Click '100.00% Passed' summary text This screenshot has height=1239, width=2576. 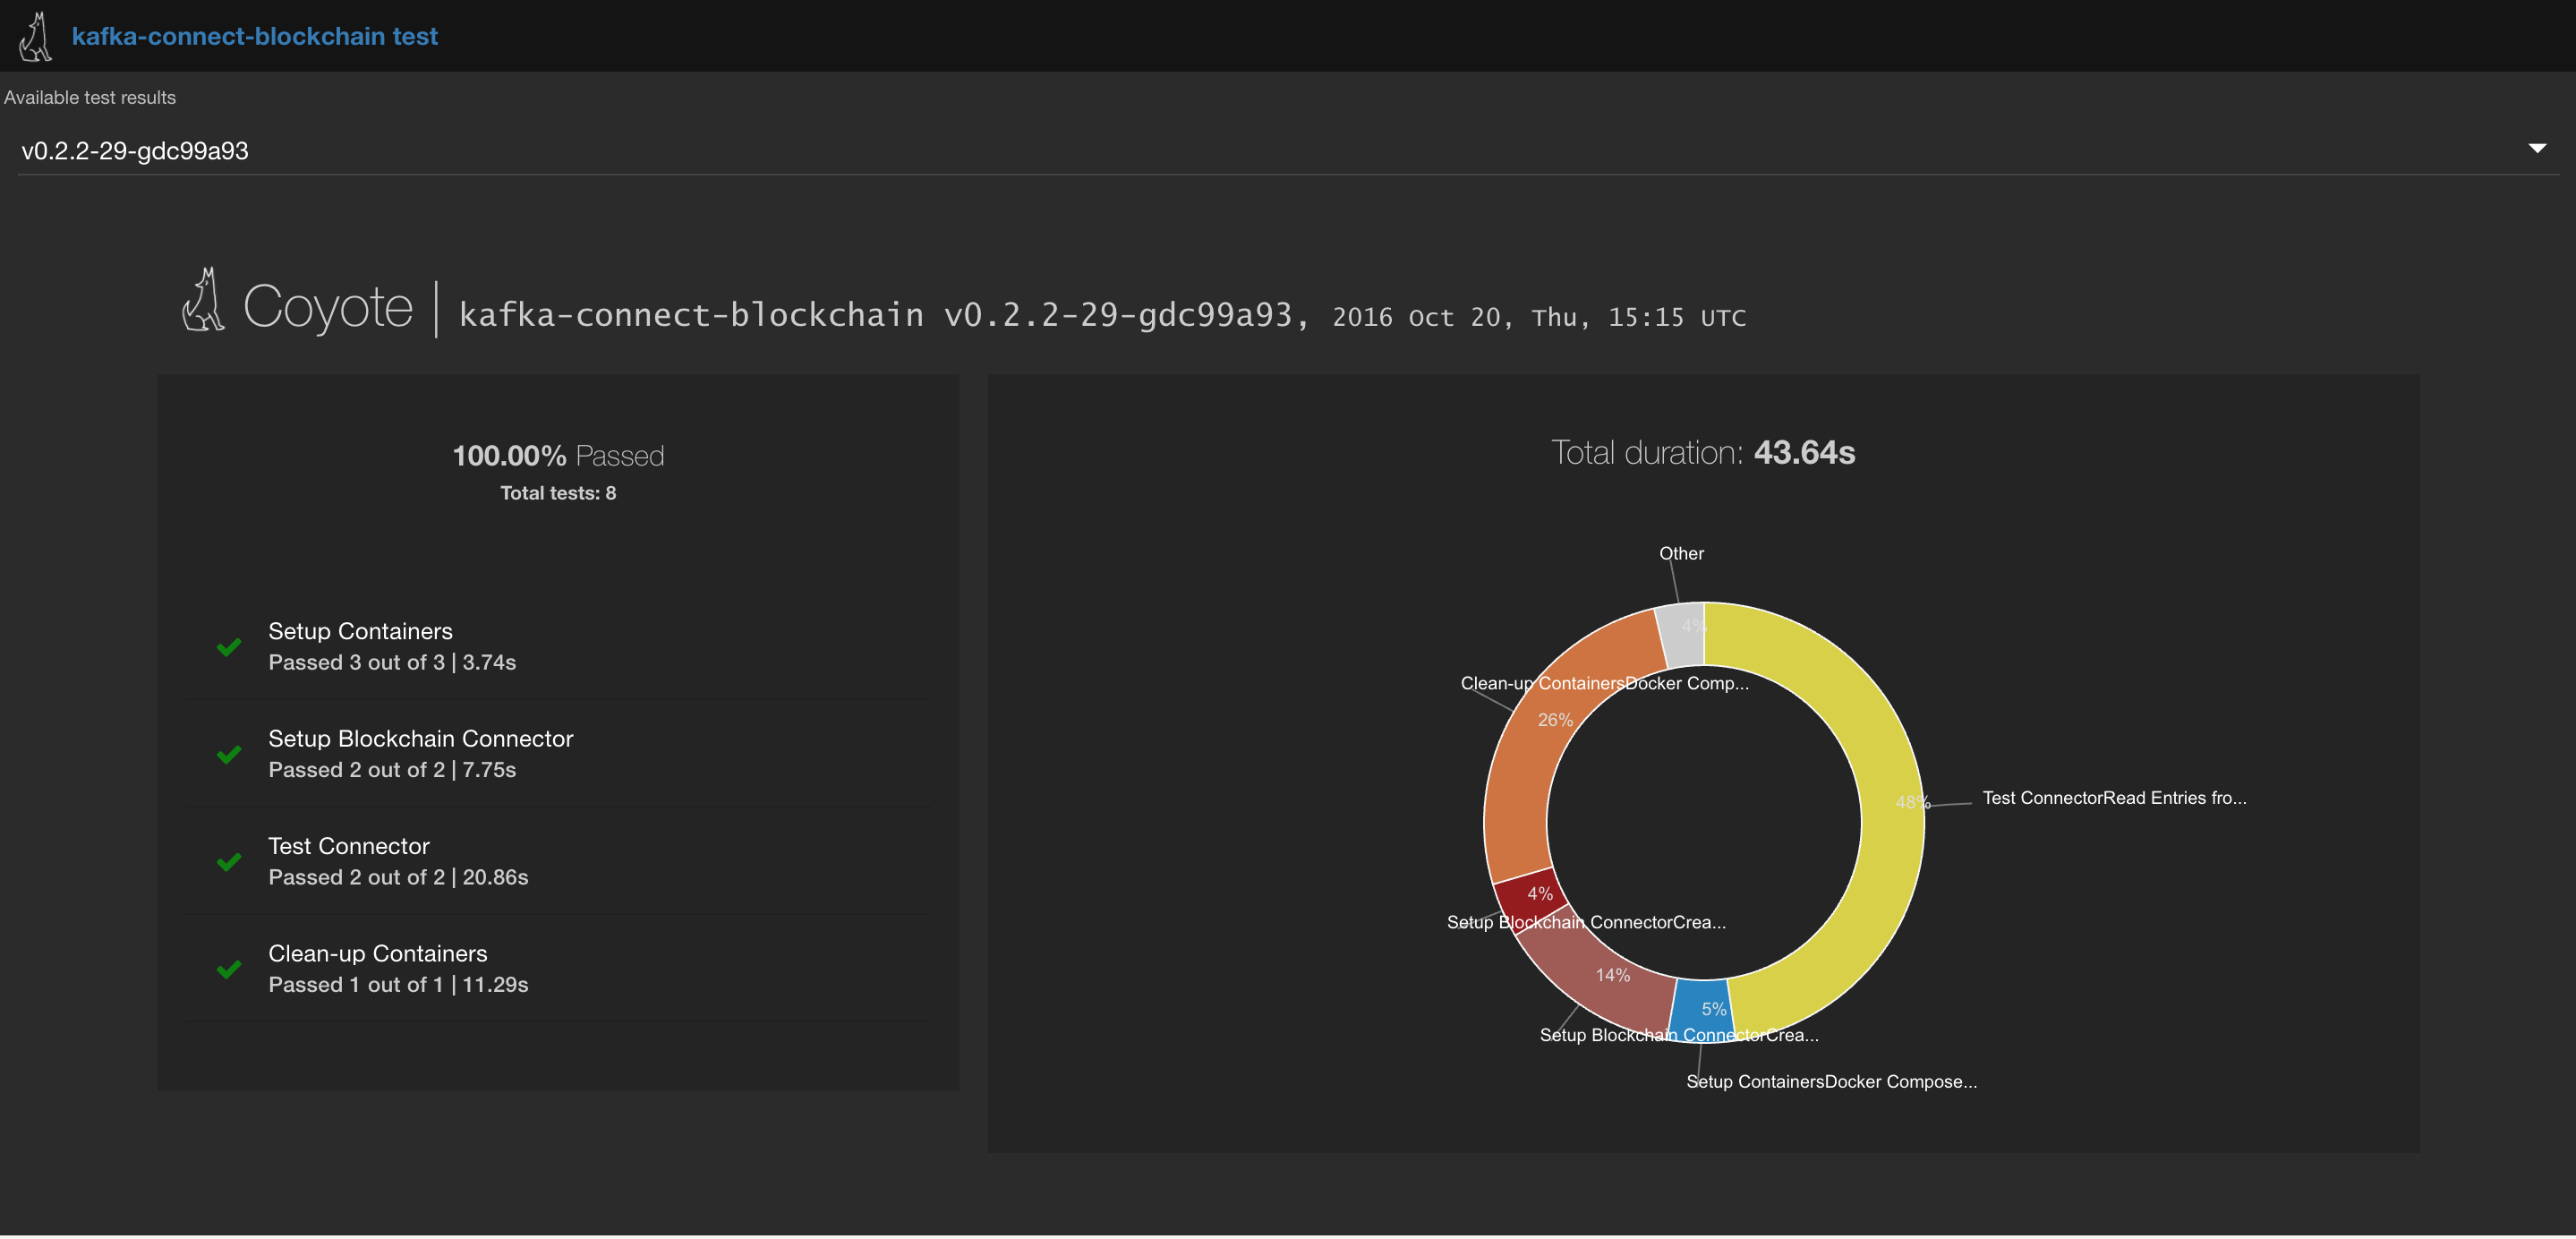[x=558, y=456]
